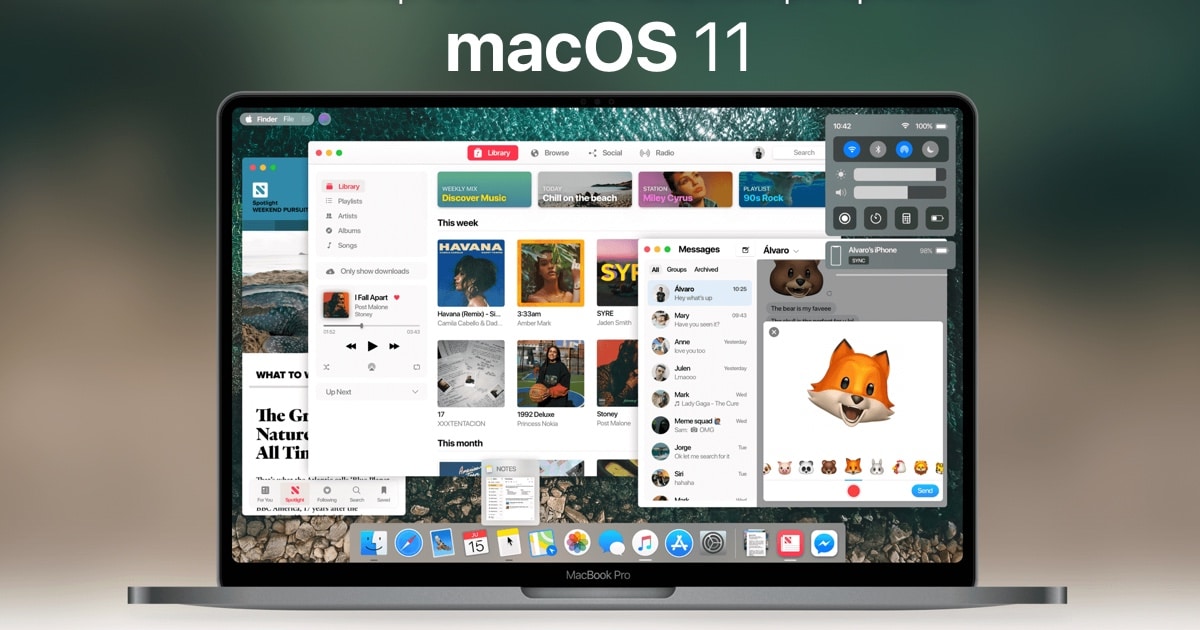Open the Music app in the dock
Screen dimensions: 1200x630
coord(645,543)
